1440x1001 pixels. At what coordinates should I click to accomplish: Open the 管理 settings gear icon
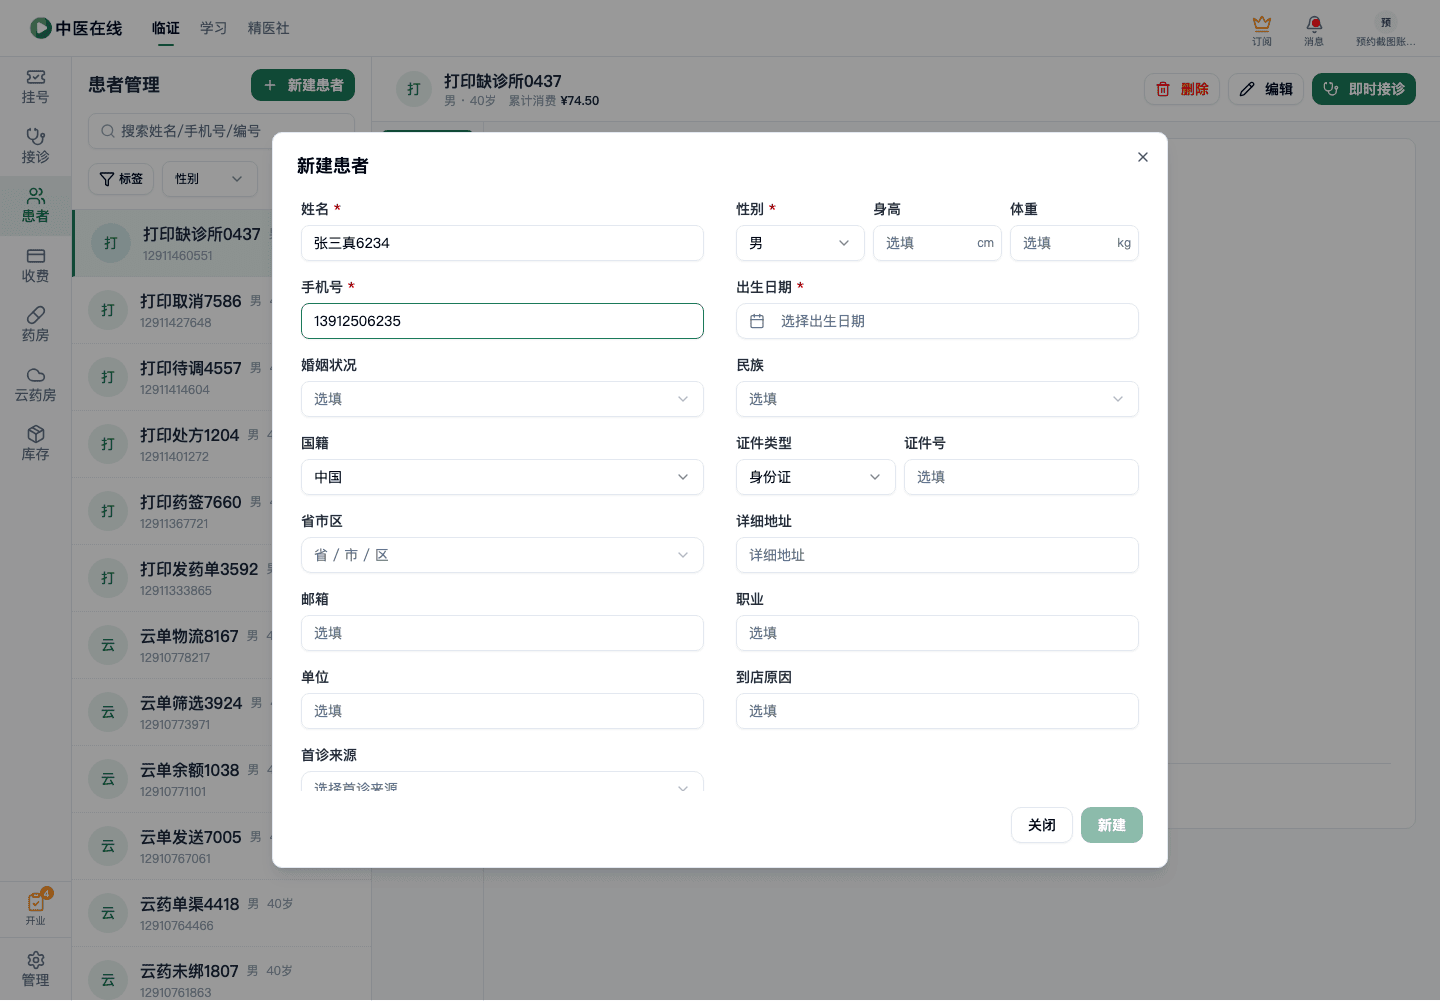pos(35,969)
